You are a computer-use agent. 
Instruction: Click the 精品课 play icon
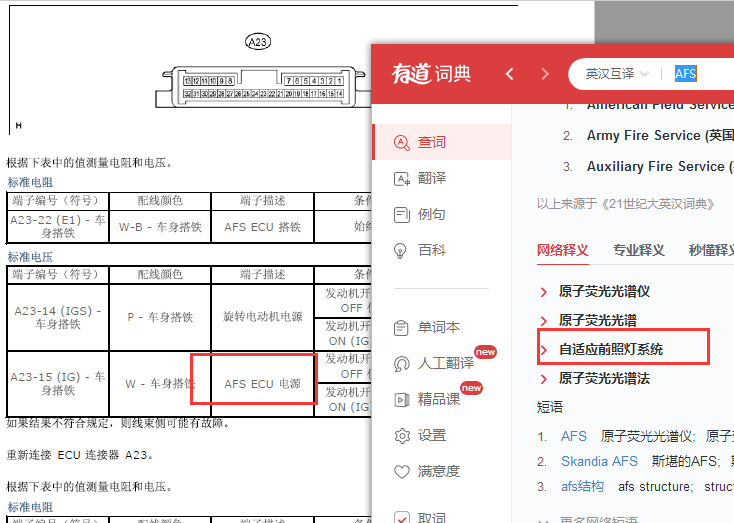point(402,399)
